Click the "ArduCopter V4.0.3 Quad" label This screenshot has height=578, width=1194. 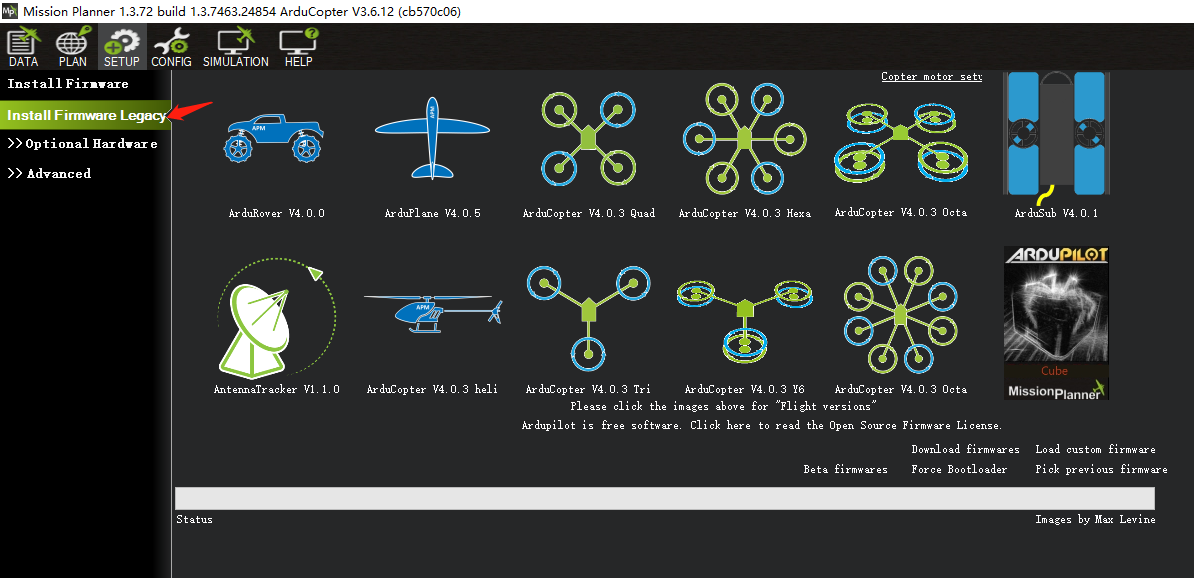point(589,213)
